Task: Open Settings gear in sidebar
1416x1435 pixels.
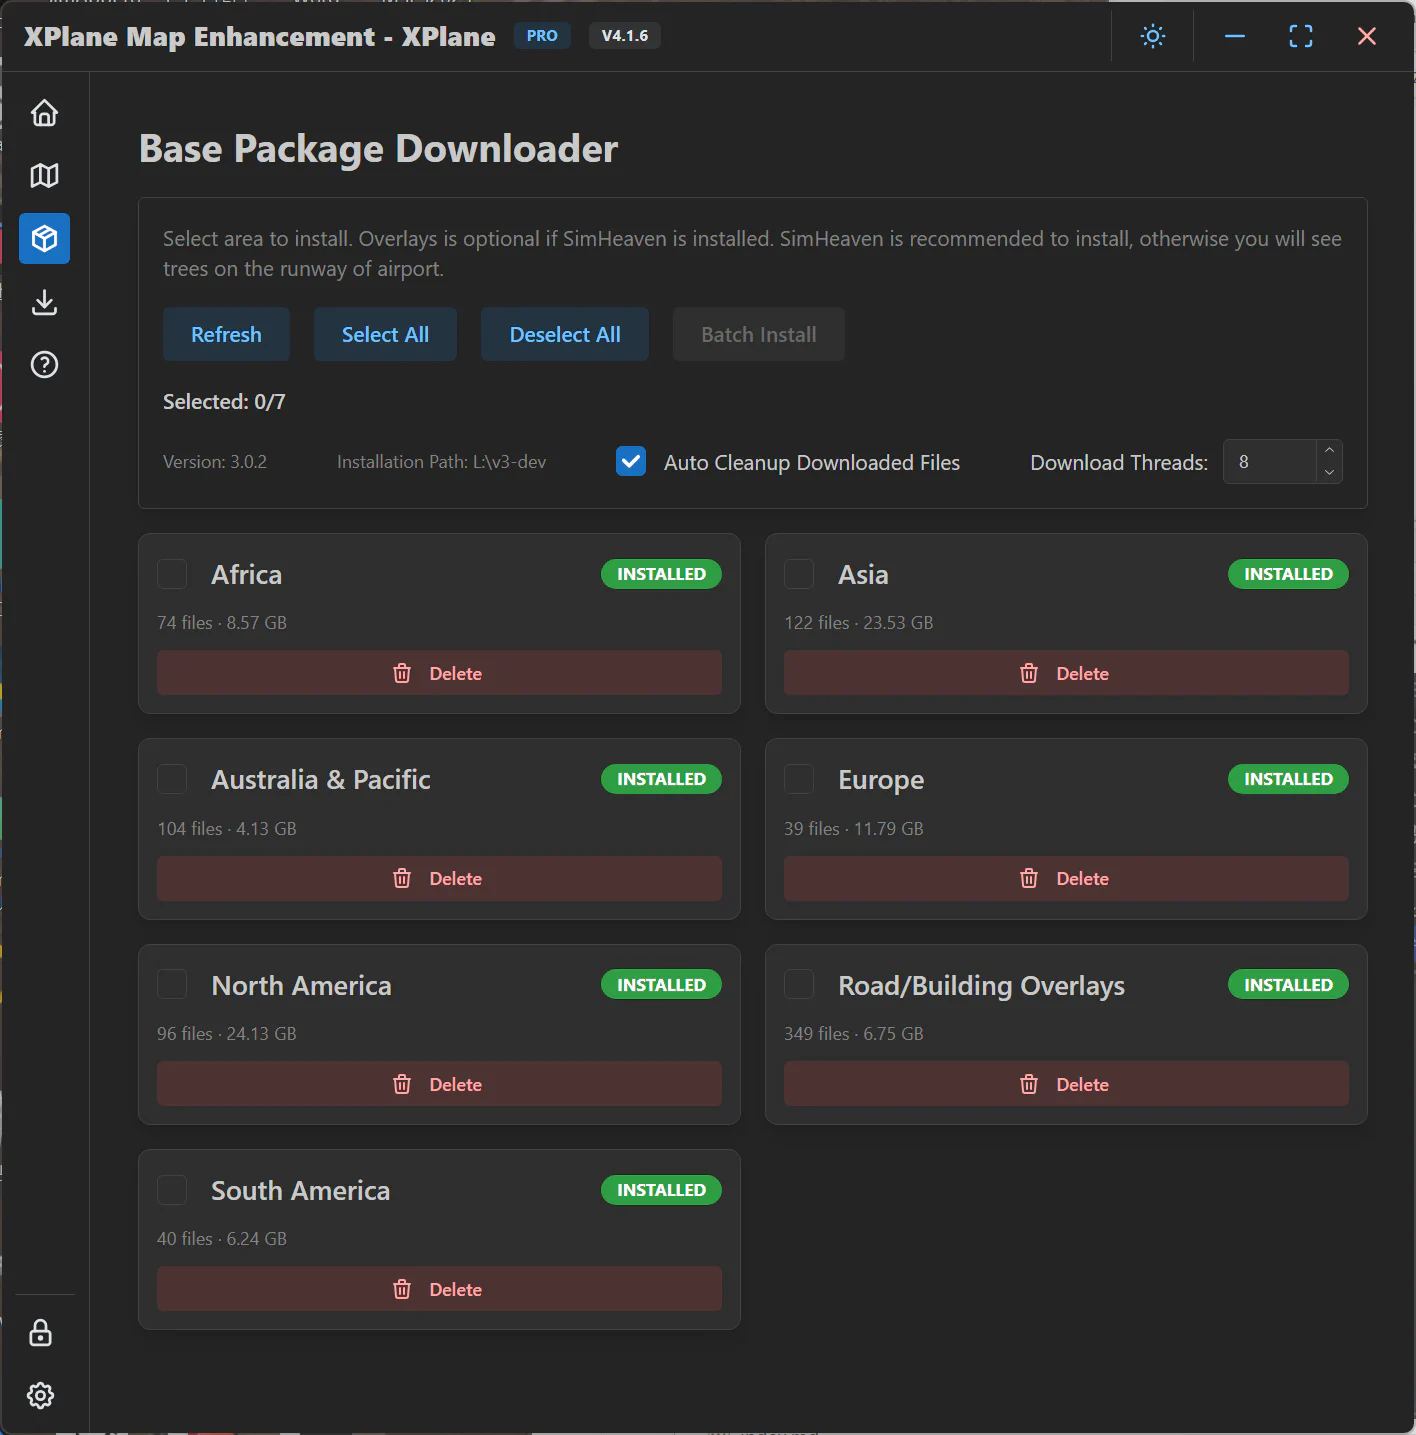Action: [x=41, y=1395]
